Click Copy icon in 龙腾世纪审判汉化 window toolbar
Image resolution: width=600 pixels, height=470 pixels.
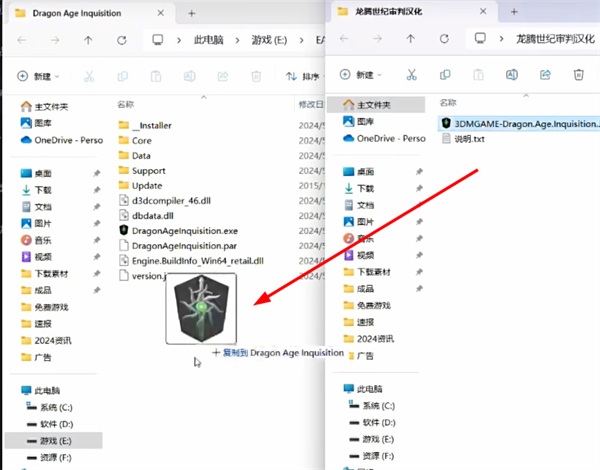tap(445, 75)
